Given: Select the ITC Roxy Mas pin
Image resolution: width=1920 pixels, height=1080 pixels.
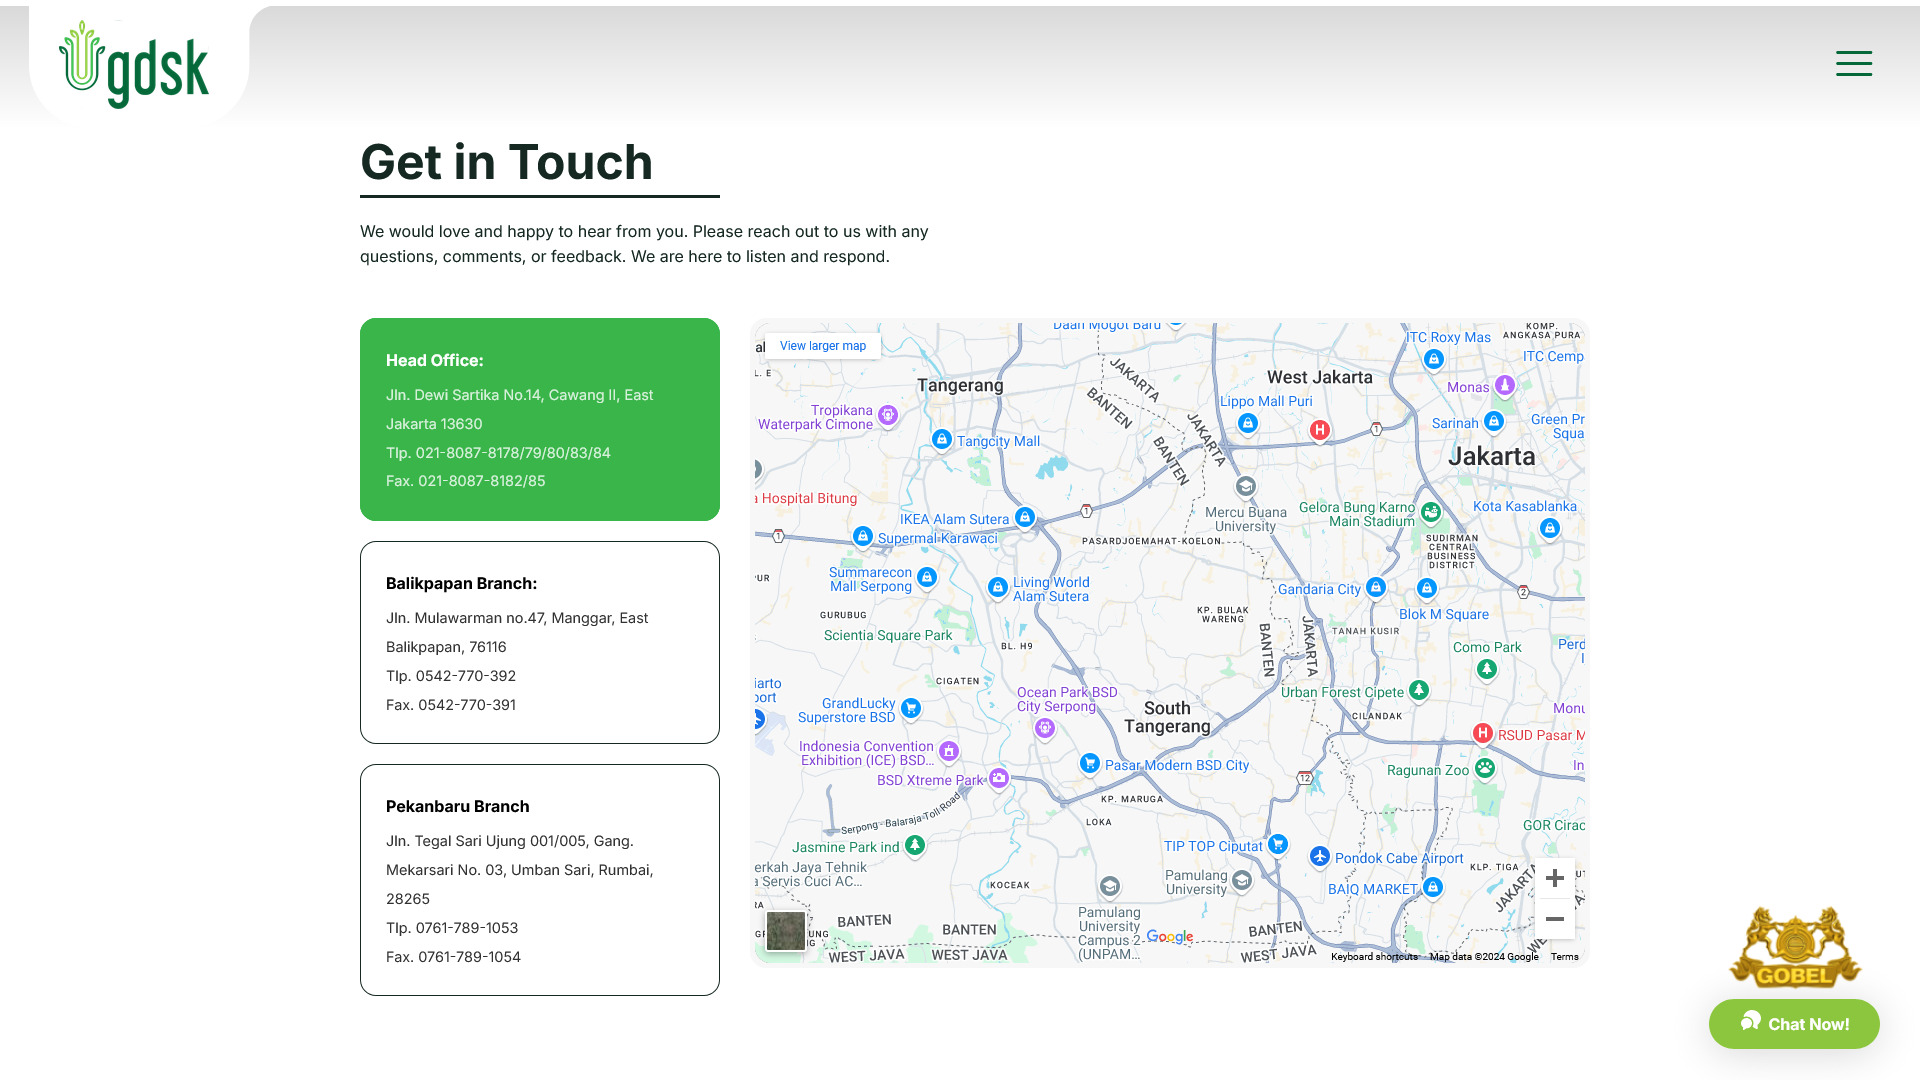Looking at the screenshot, I should (1433, 358).
